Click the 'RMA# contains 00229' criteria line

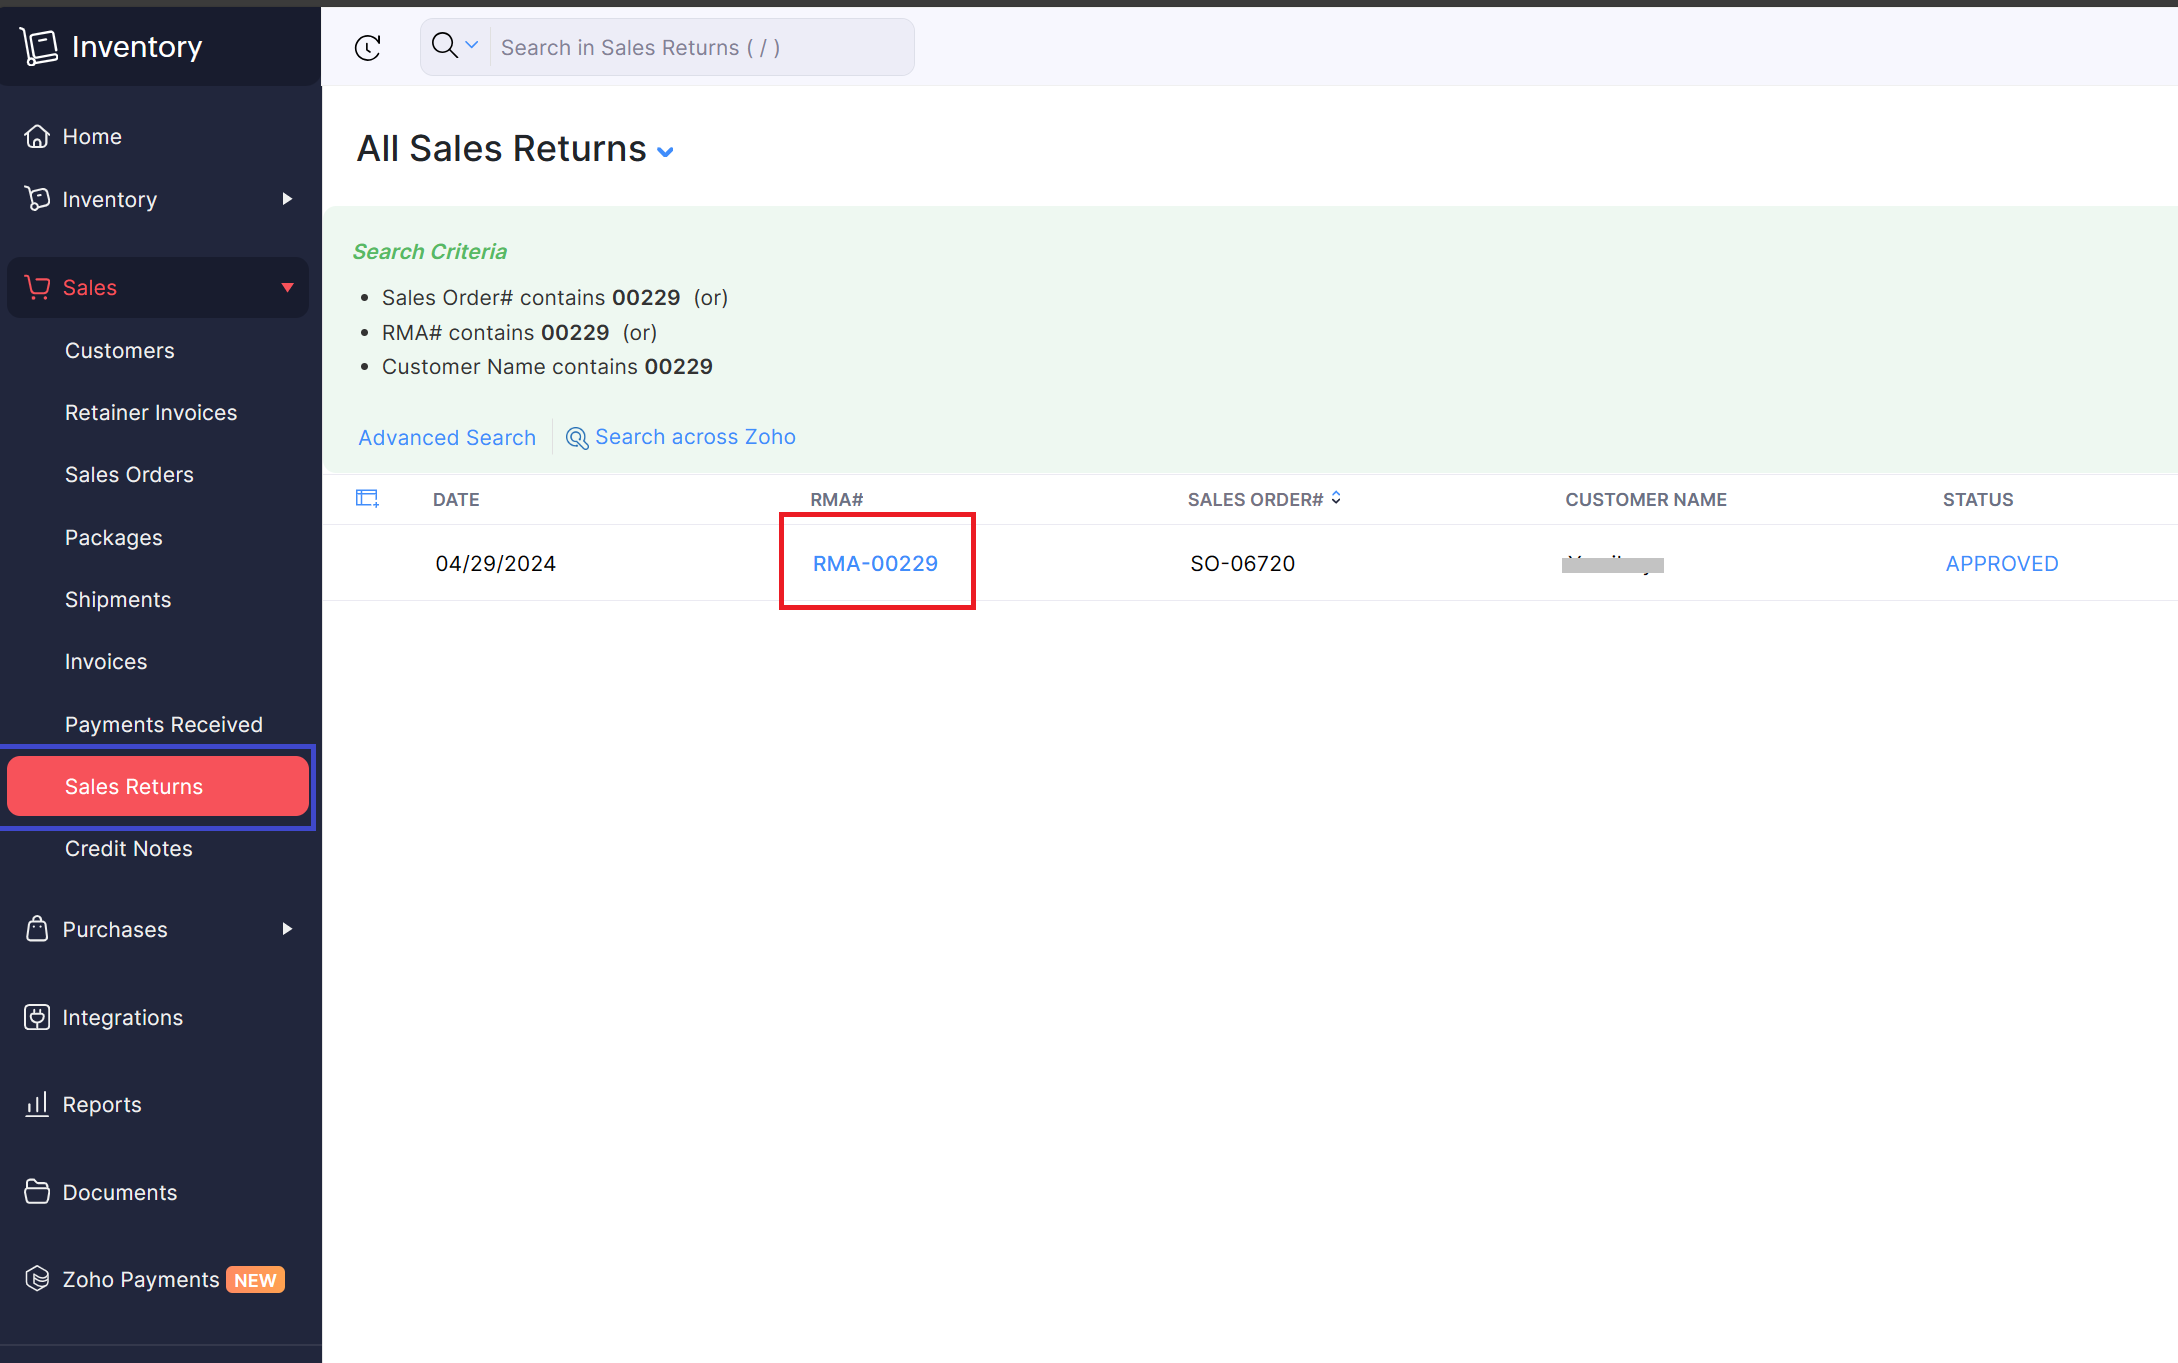pyautogui.click(x=519, y=333)
